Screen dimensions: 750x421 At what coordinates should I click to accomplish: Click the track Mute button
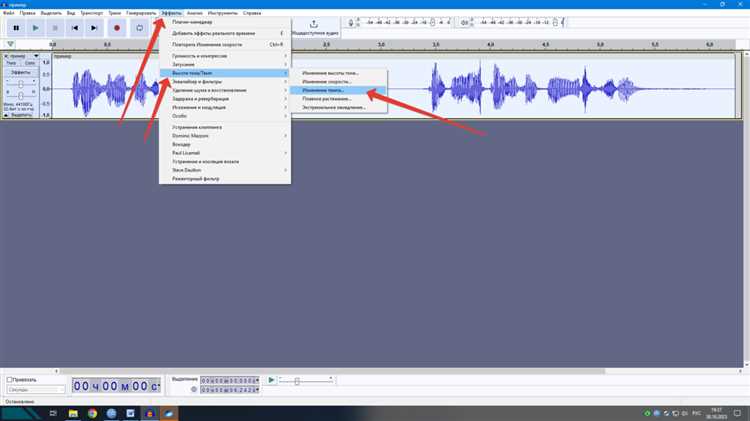coord(11,63)
